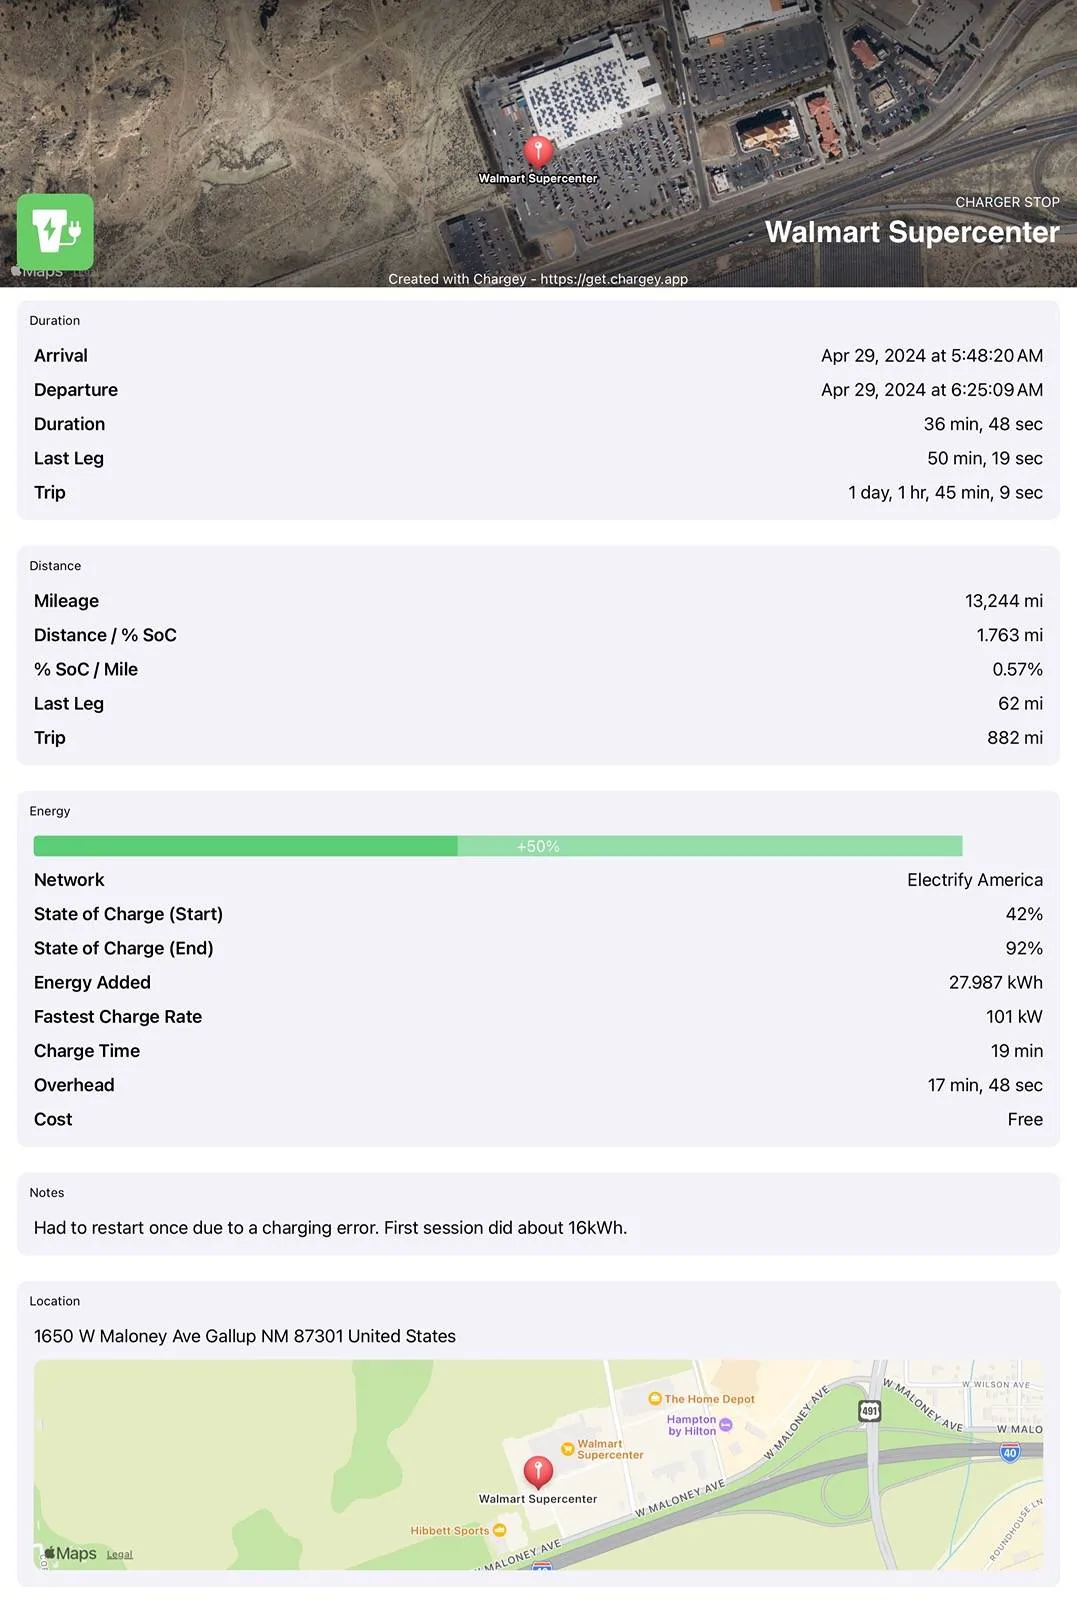Click the Apple Maps logo on the bottom map
The height and width of the screenshot is (1600, 1077).
(x=70, y=1553)
